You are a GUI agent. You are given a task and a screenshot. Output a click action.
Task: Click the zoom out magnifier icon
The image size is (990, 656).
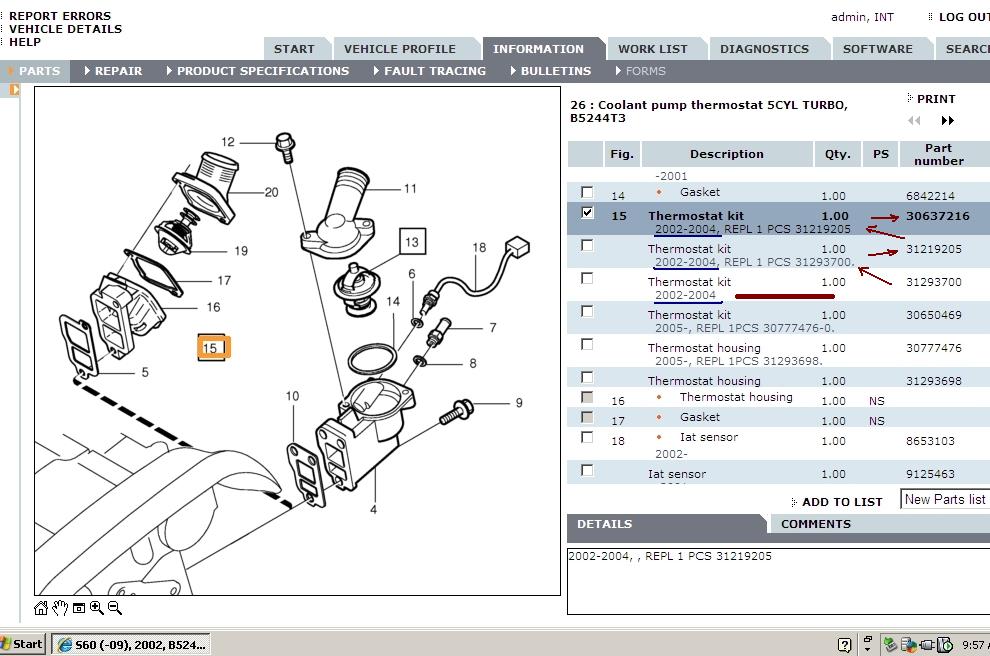tap(113, 607)
